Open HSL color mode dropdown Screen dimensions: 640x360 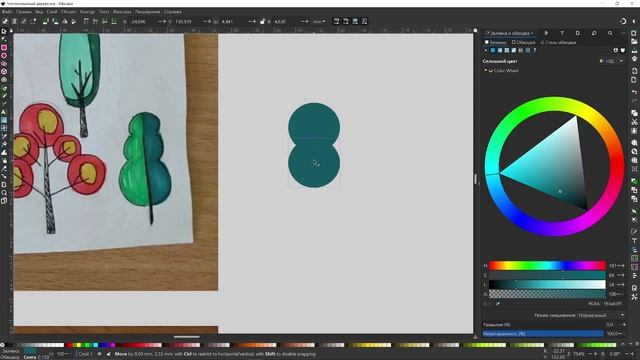coord(611,61)
